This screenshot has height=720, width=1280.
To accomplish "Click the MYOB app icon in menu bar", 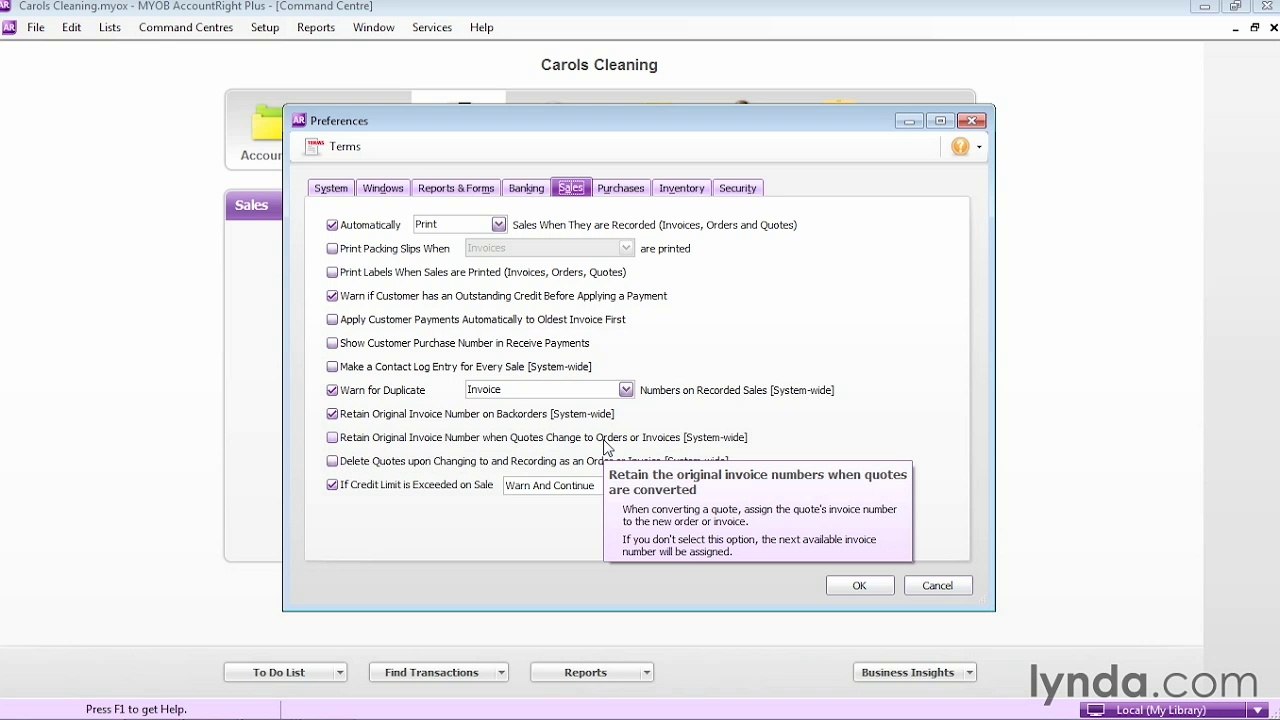I will [9, 28].
